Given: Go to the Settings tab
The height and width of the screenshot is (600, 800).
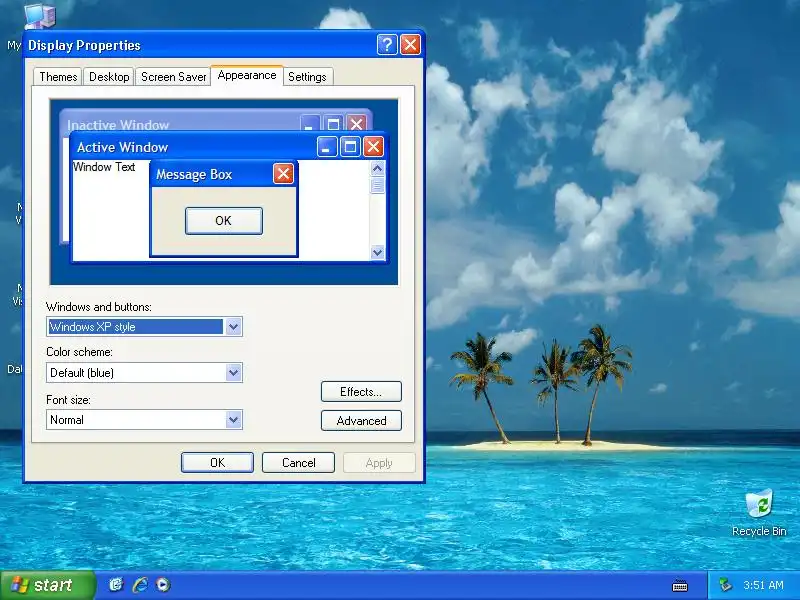Looking at the screenshot, I should pos(307,77).
